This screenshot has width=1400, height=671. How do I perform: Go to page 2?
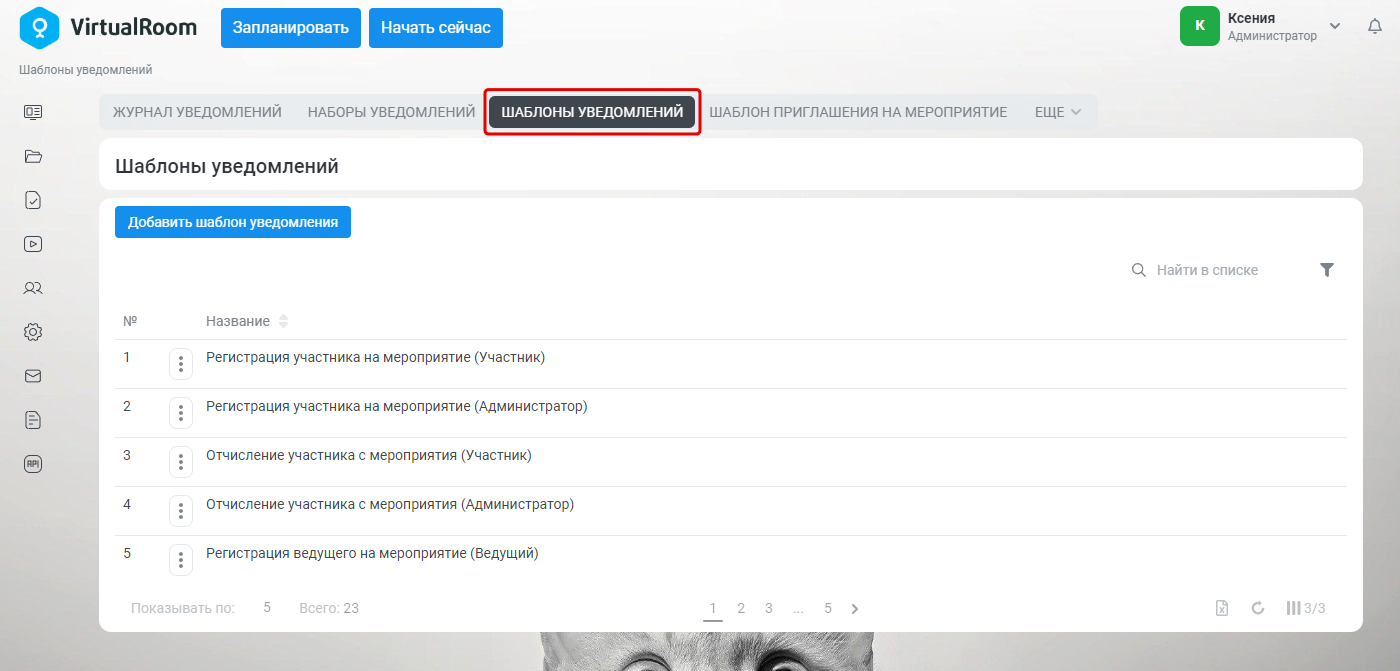coord(741,608)
